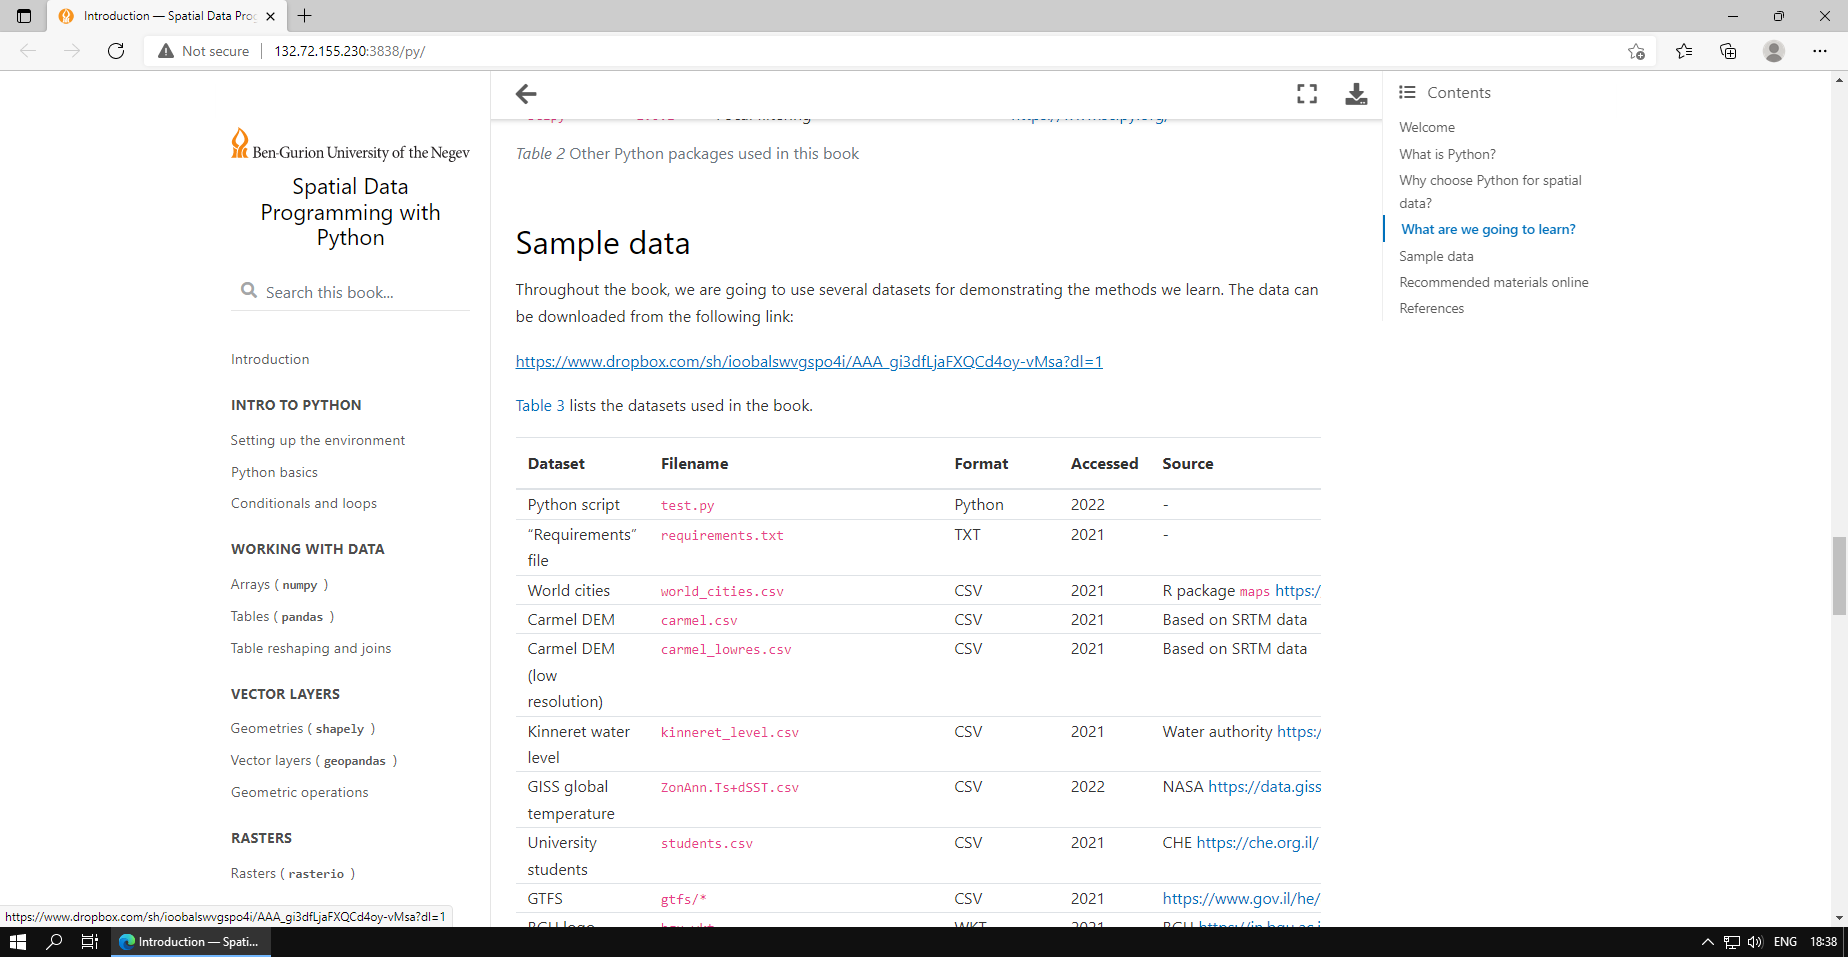Click the ENG language indicator

(1785, 942)
